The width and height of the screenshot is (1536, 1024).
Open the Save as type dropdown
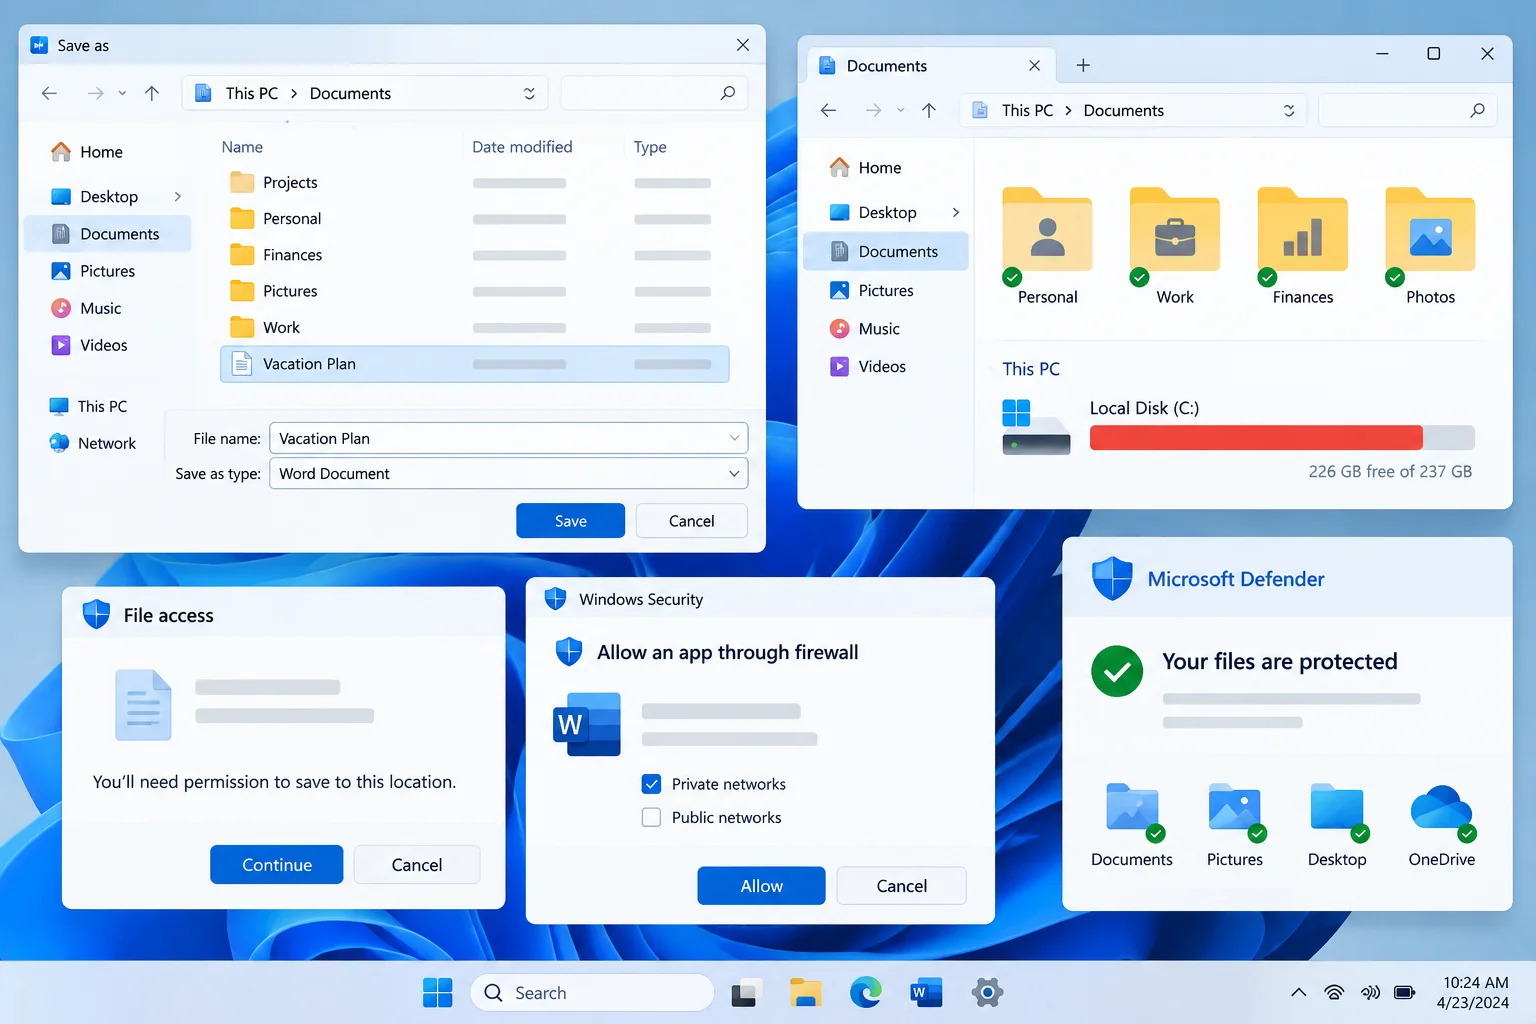(x=734, y=473)
